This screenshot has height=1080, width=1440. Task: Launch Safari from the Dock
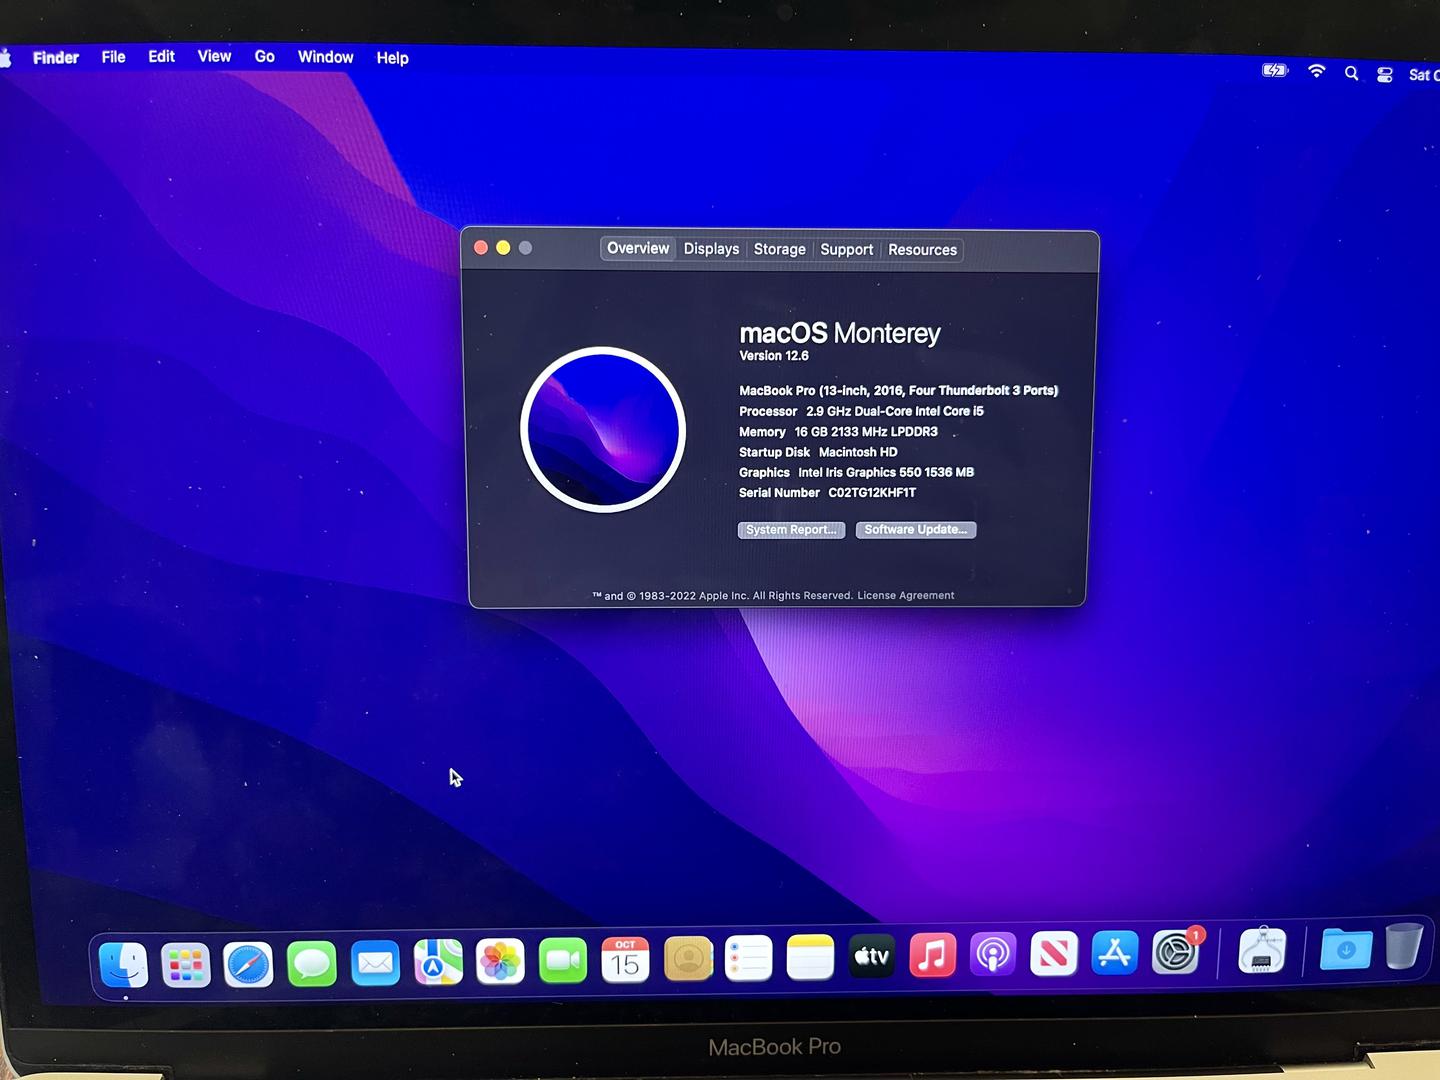pyautogui.click(x=248, y=965)
